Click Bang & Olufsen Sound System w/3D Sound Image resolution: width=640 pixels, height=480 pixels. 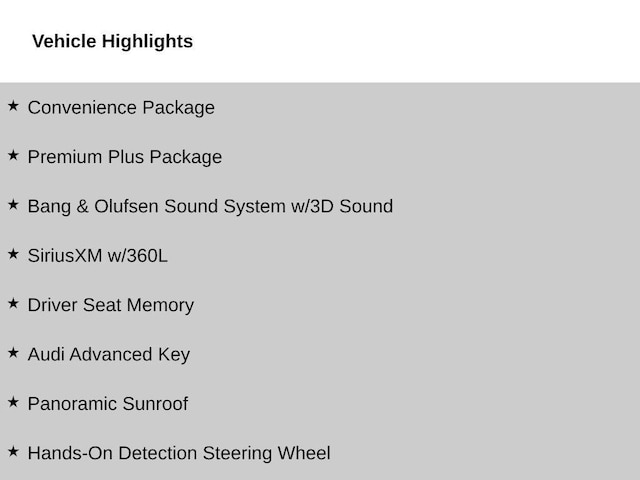(210, 207)
